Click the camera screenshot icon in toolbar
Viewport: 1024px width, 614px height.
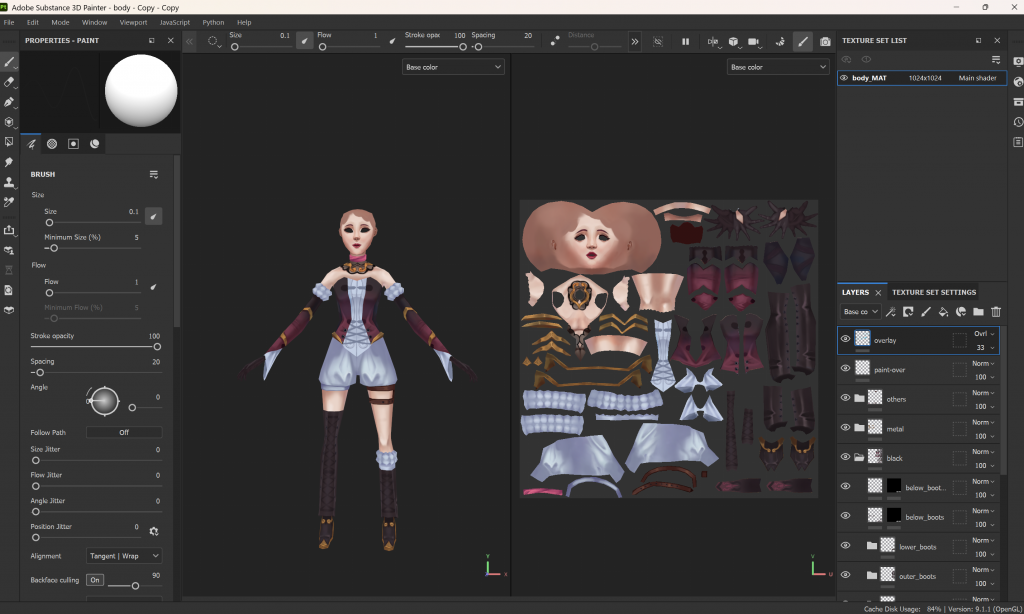click(x=825, y=41)
